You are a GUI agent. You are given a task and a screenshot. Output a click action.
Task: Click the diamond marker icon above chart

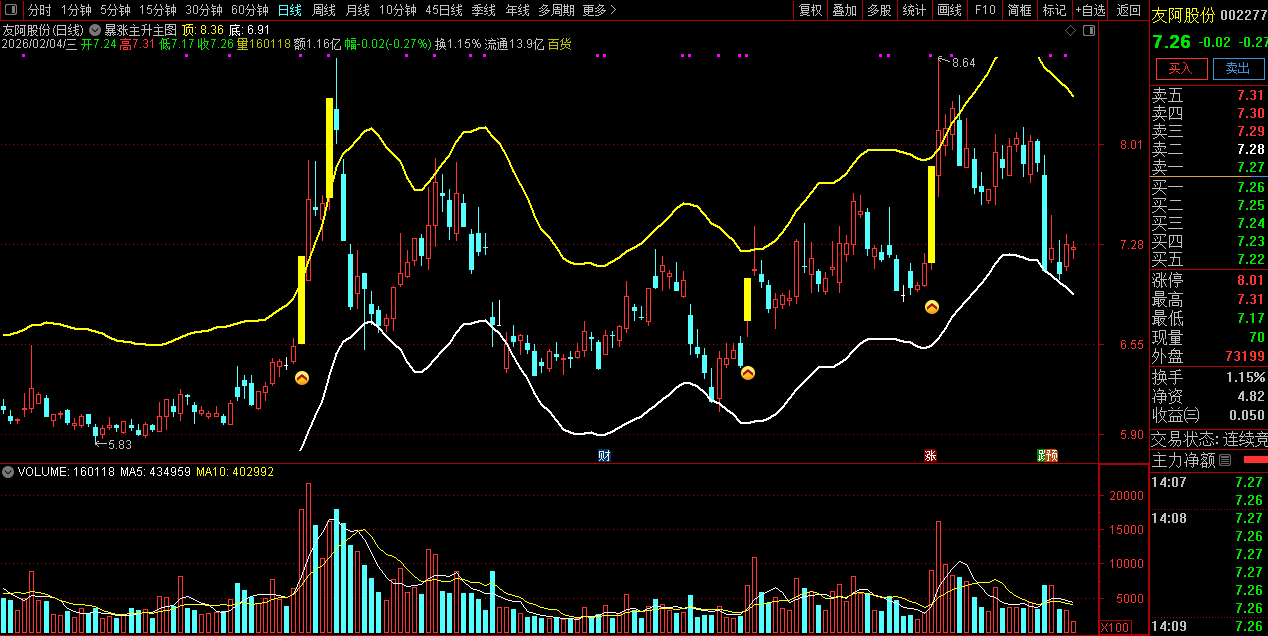1070,31
